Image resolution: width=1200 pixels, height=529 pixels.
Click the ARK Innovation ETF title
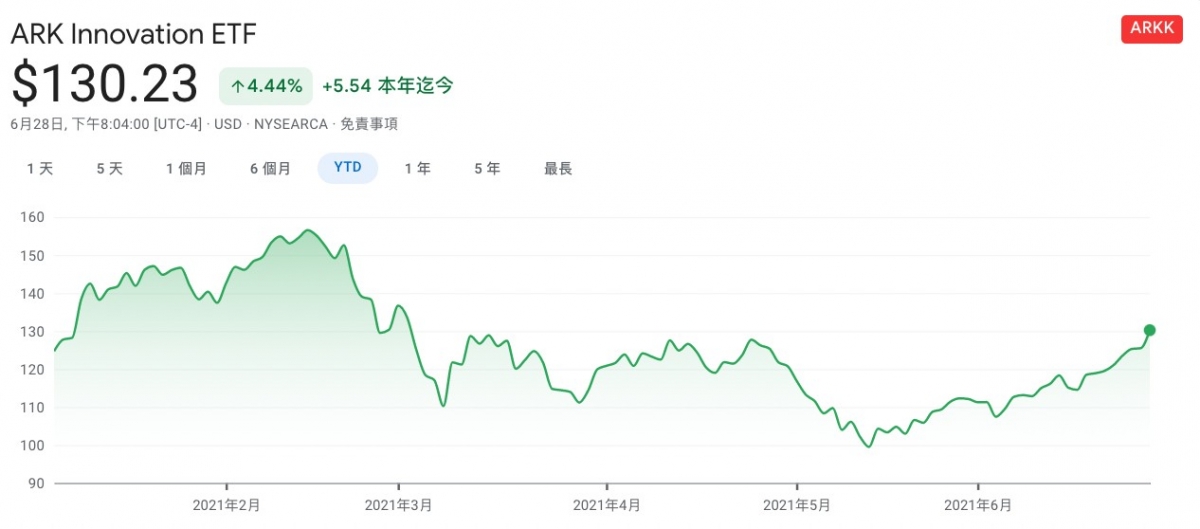tap(134, 34)
